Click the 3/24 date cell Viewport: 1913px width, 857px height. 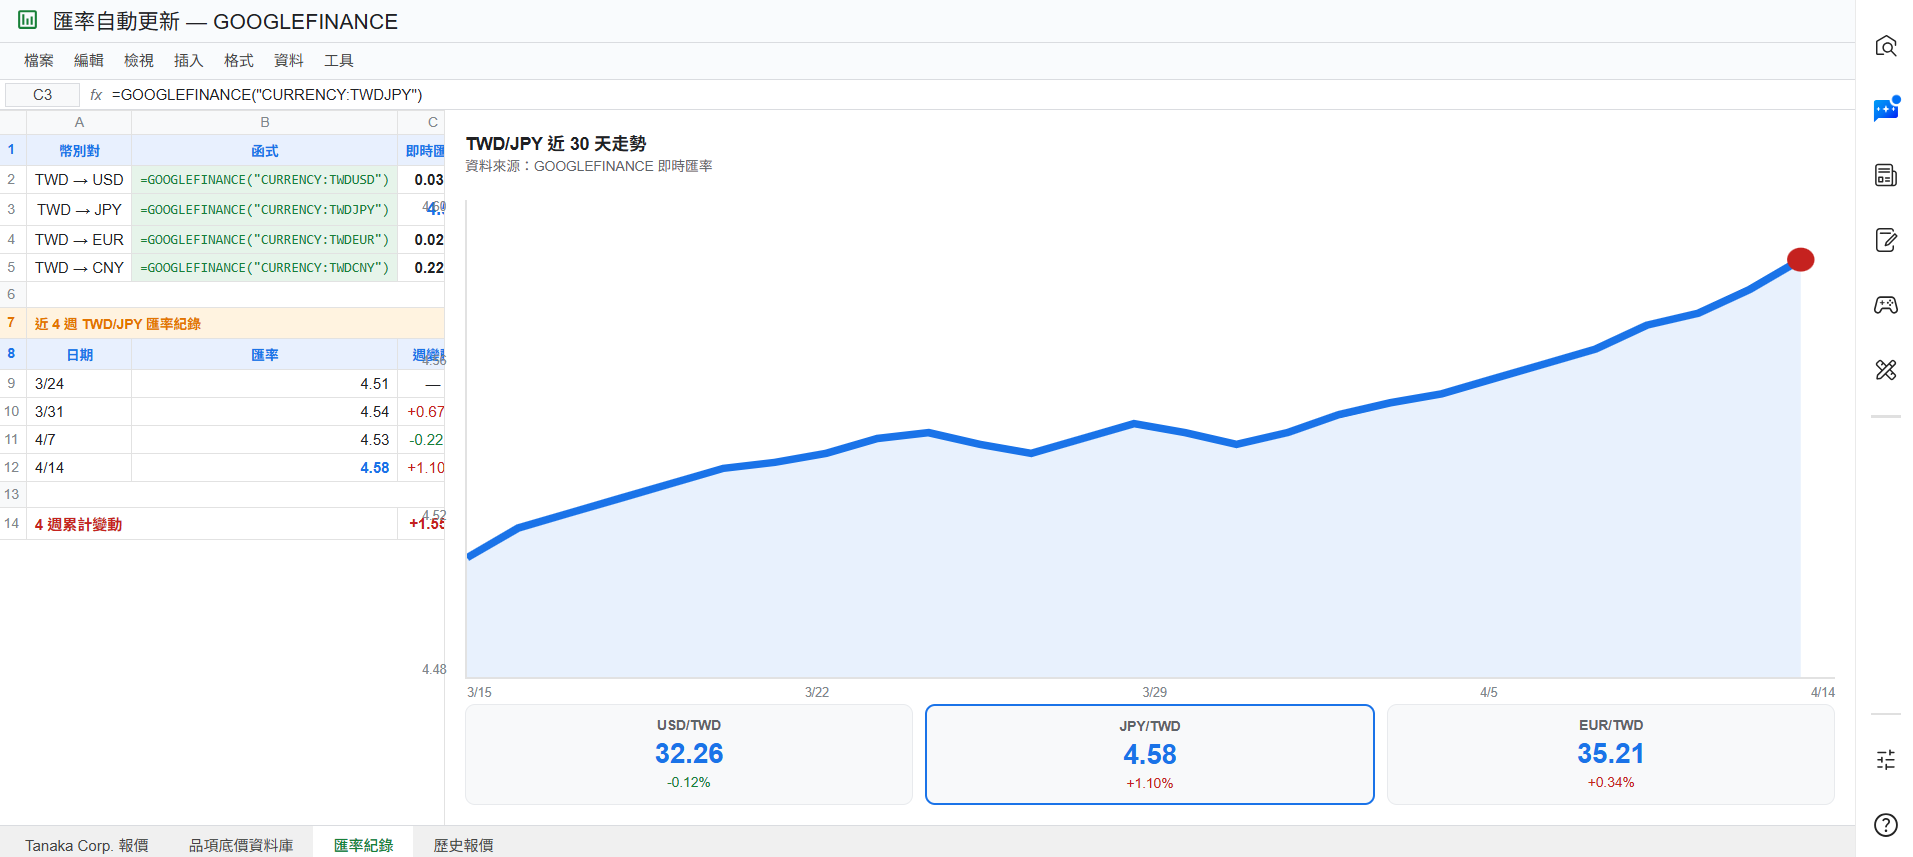79,384
